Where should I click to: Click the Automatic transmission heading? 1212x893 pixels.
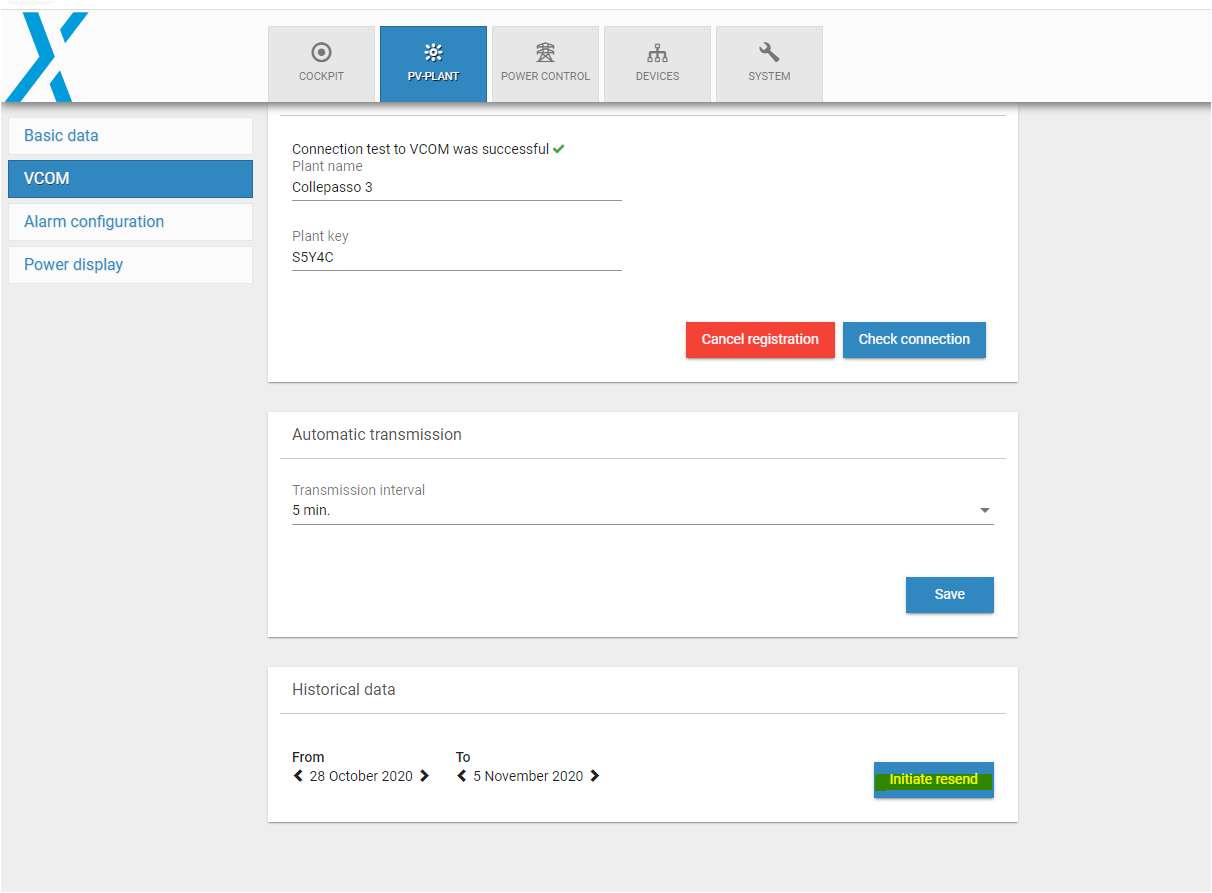[377, 435]
